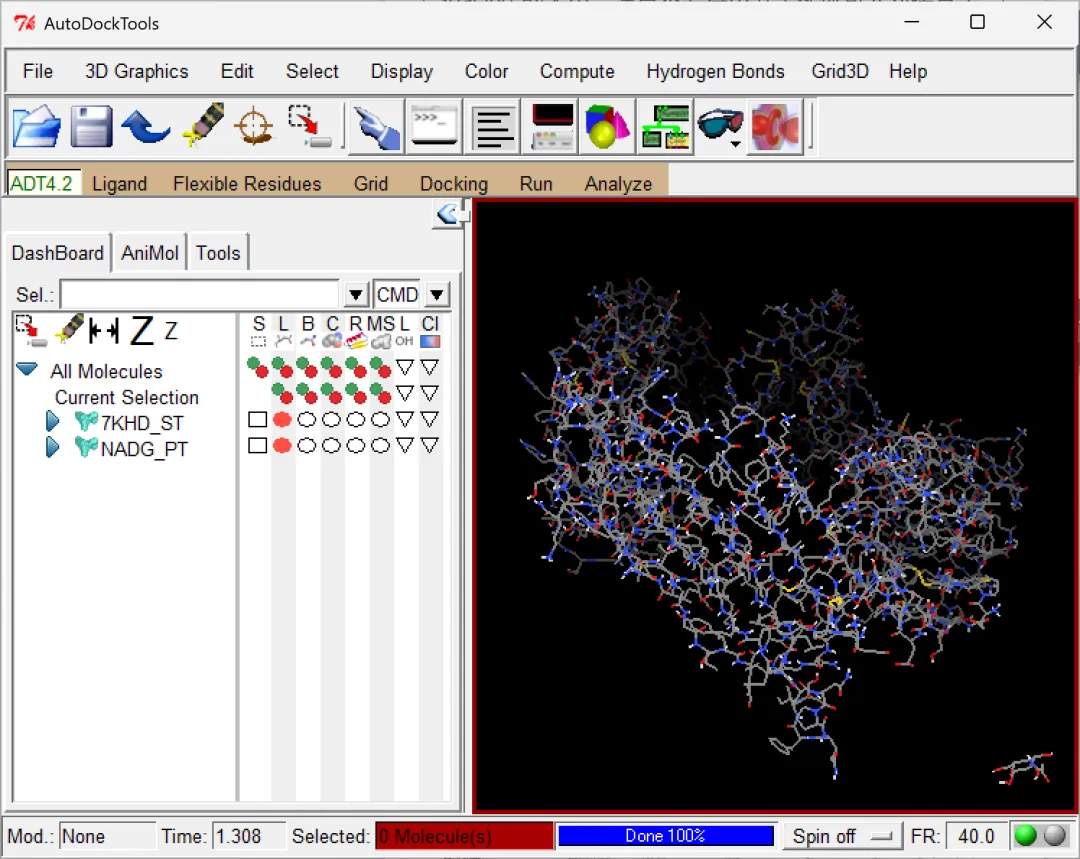Select the mouse Picking pointer icon
The image size is (1080, 859).
coord(376,127)
